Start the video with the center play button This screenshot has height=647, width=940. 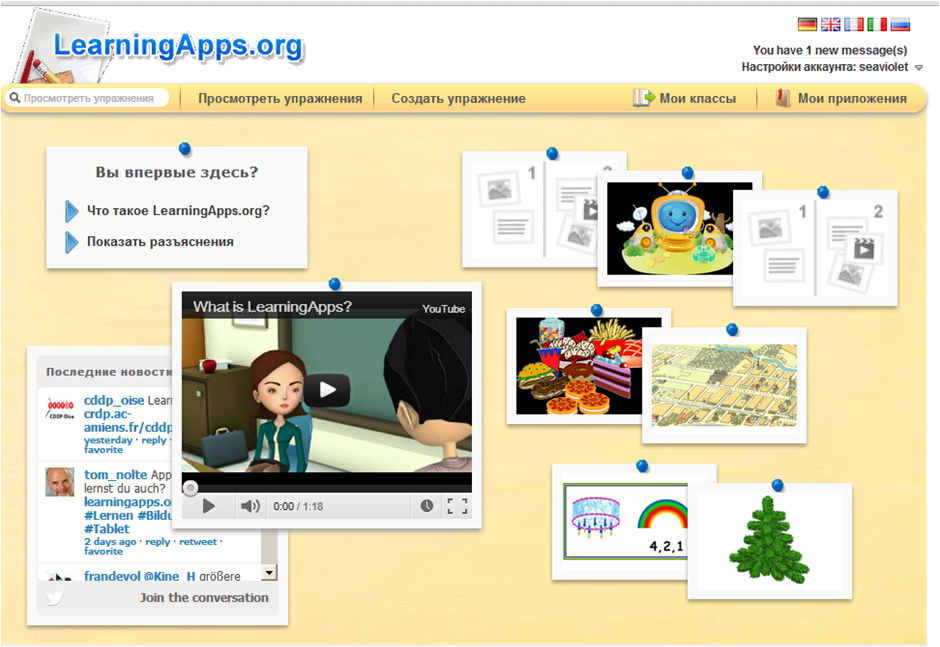point(327,390)
